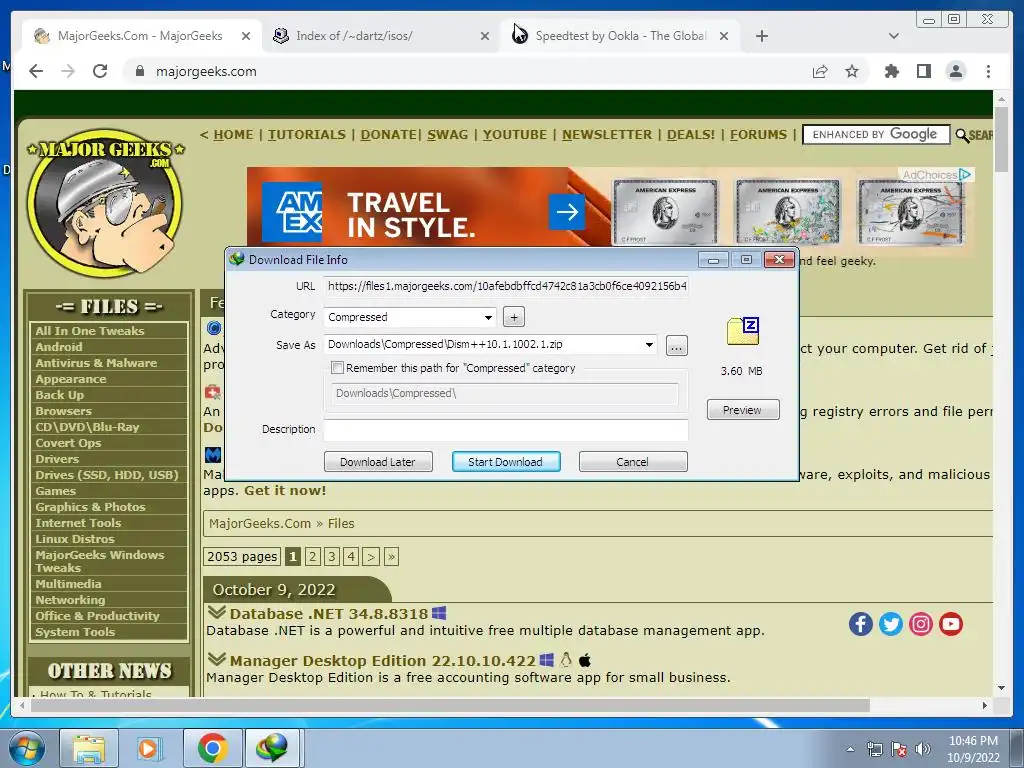Viewport: 1024px width, 768px height.
Task: Click the URL field in download dialog
Action: coord(505,286)
